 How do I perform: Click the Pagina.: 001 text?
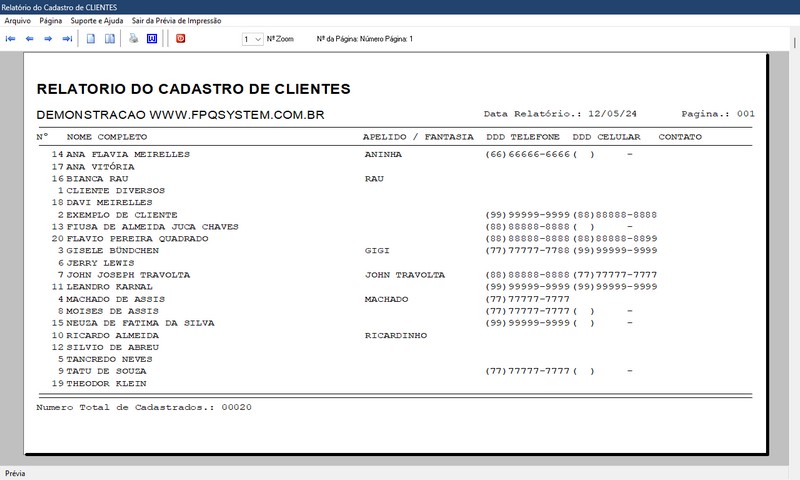[718, 114]
